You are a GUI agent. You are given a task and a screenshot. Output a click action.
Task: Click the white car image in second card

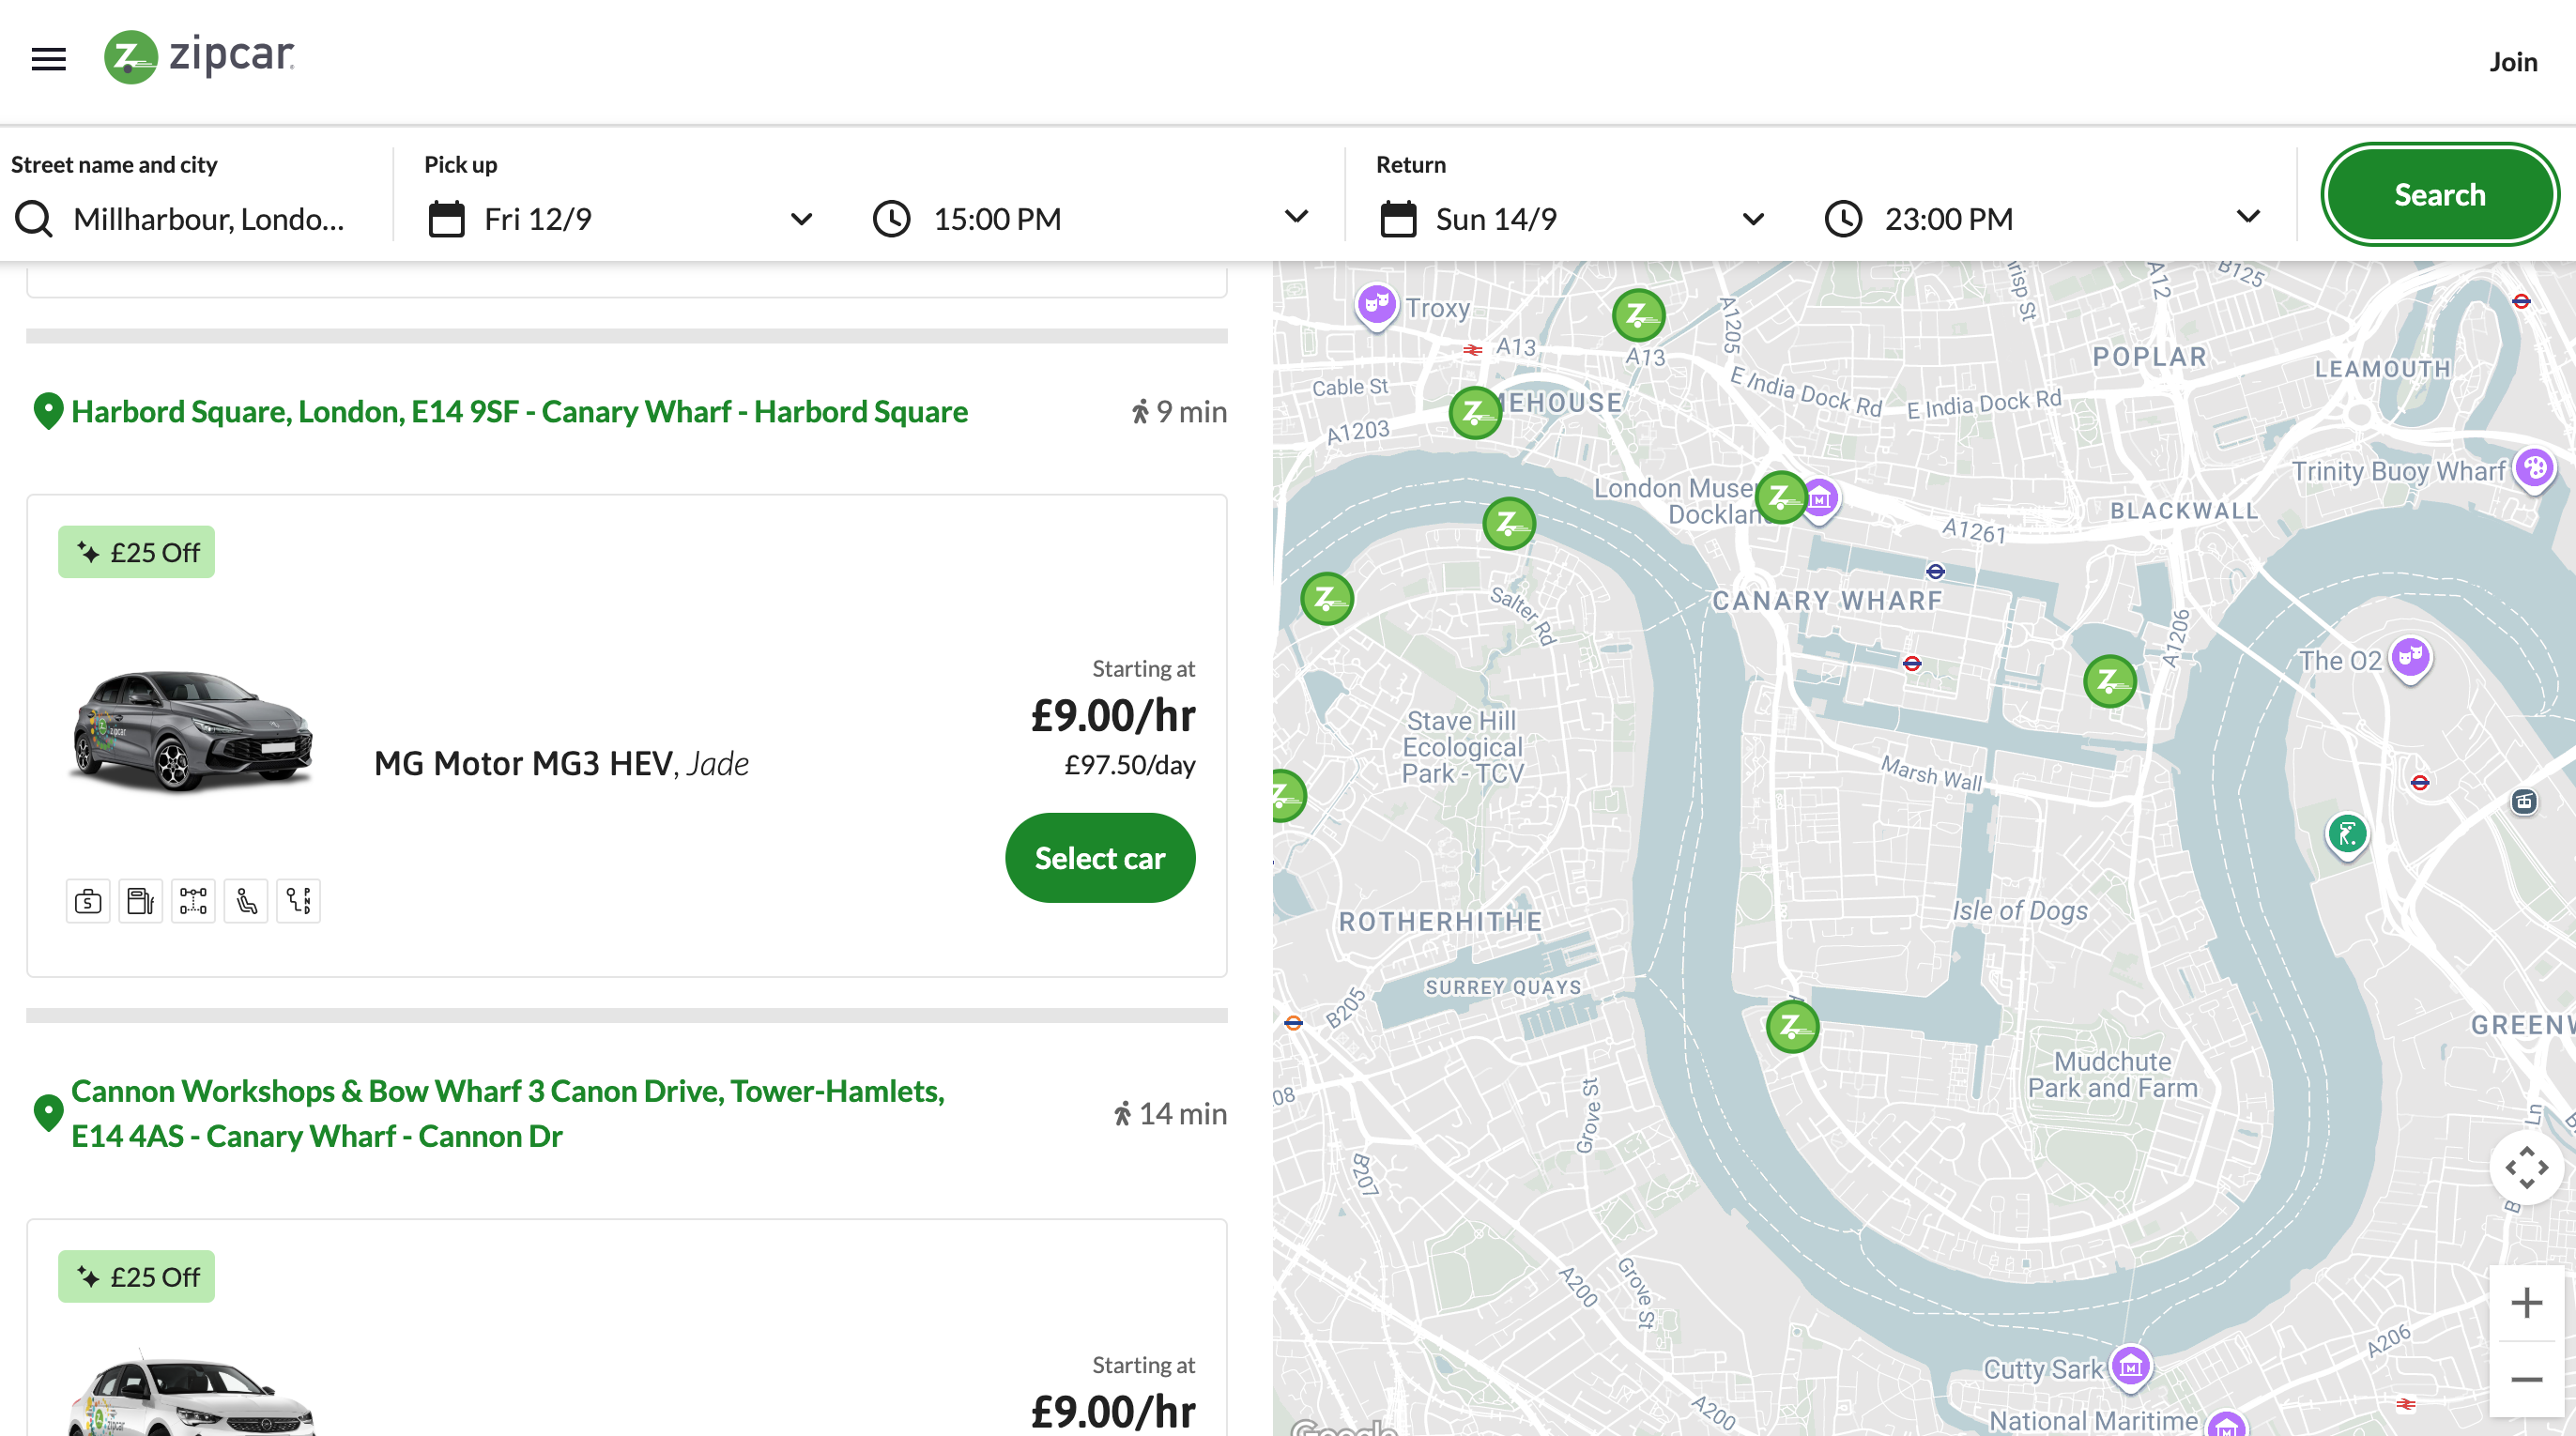192,1395
